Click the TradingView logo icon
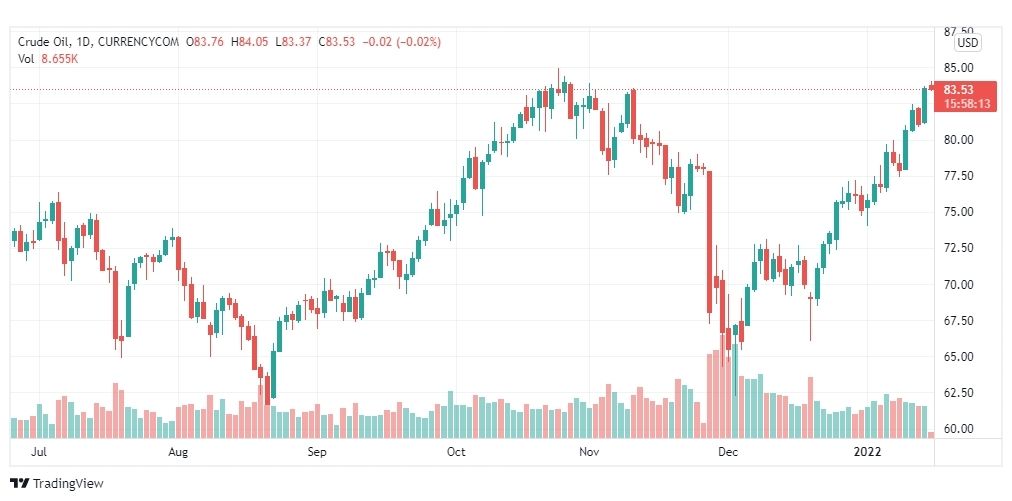The width and height of the screenshot is (1012, 501). tap(19, 483)
